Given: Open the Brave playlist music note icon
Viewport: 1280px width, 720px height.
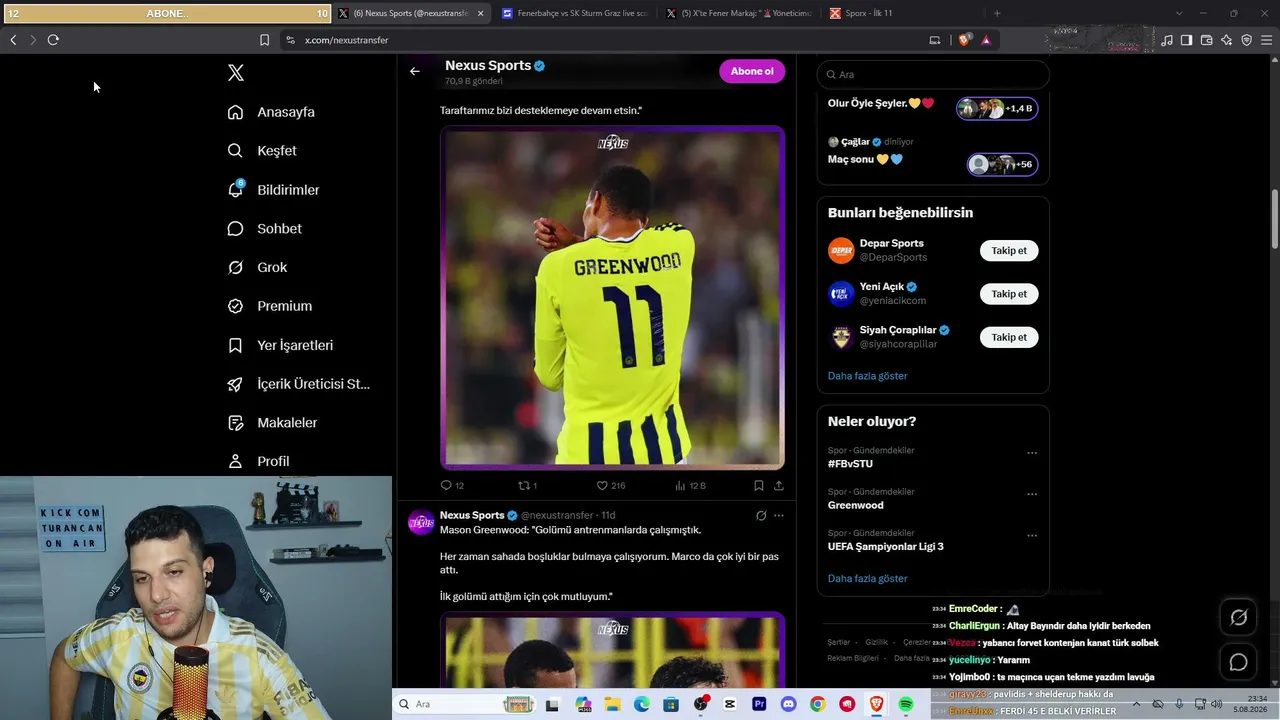Looking at the screenshot, I should [x=1167, y=40].
